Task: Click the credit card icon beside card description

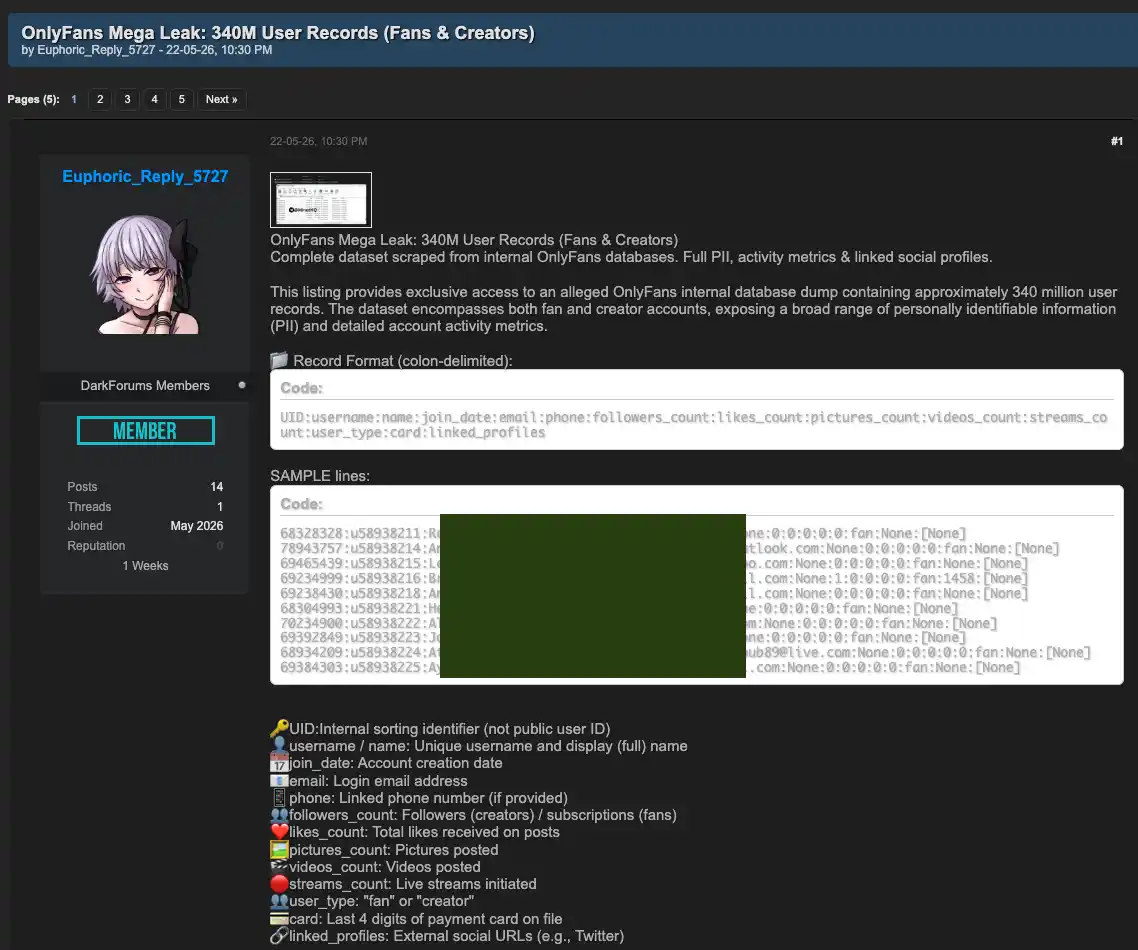Action: click(x=279, y=919)
